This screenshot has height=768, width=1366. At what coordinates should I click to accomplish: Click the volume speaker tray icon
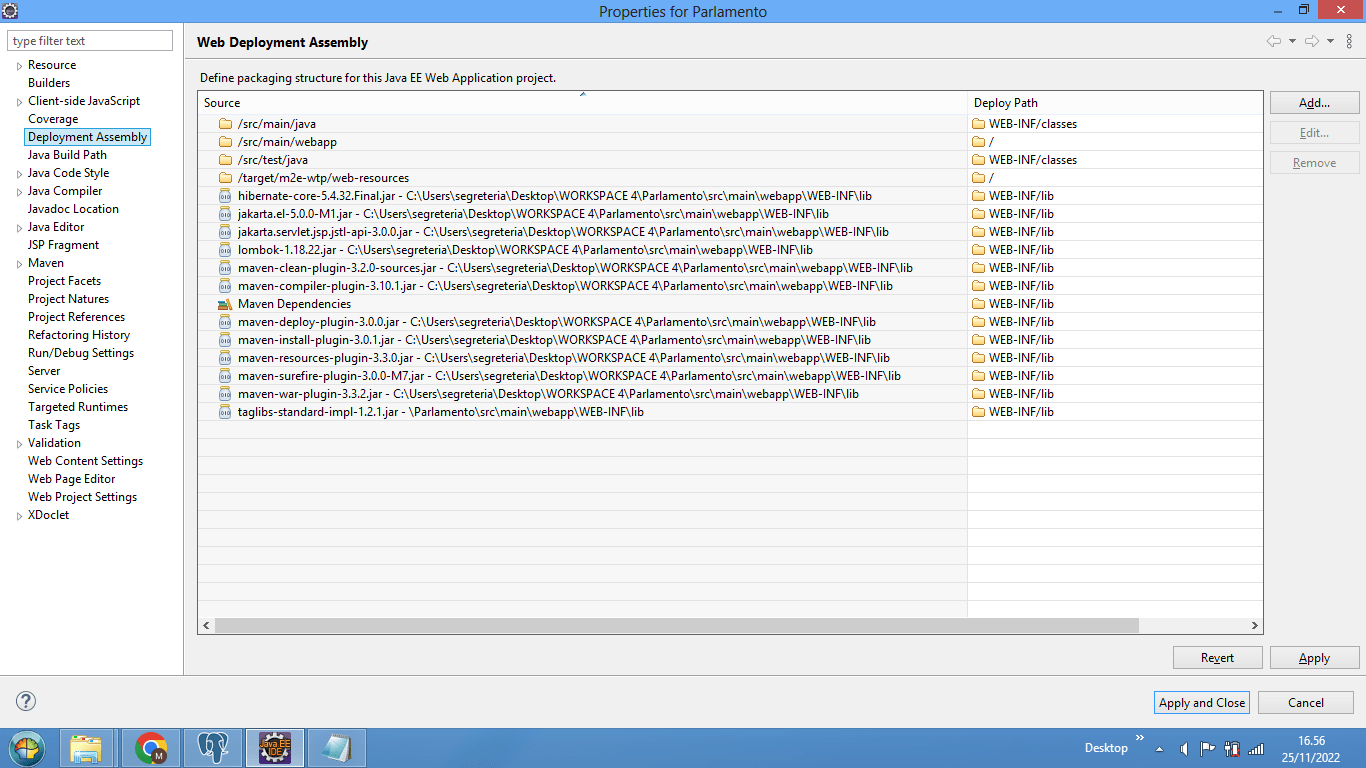coord(1184,748)
